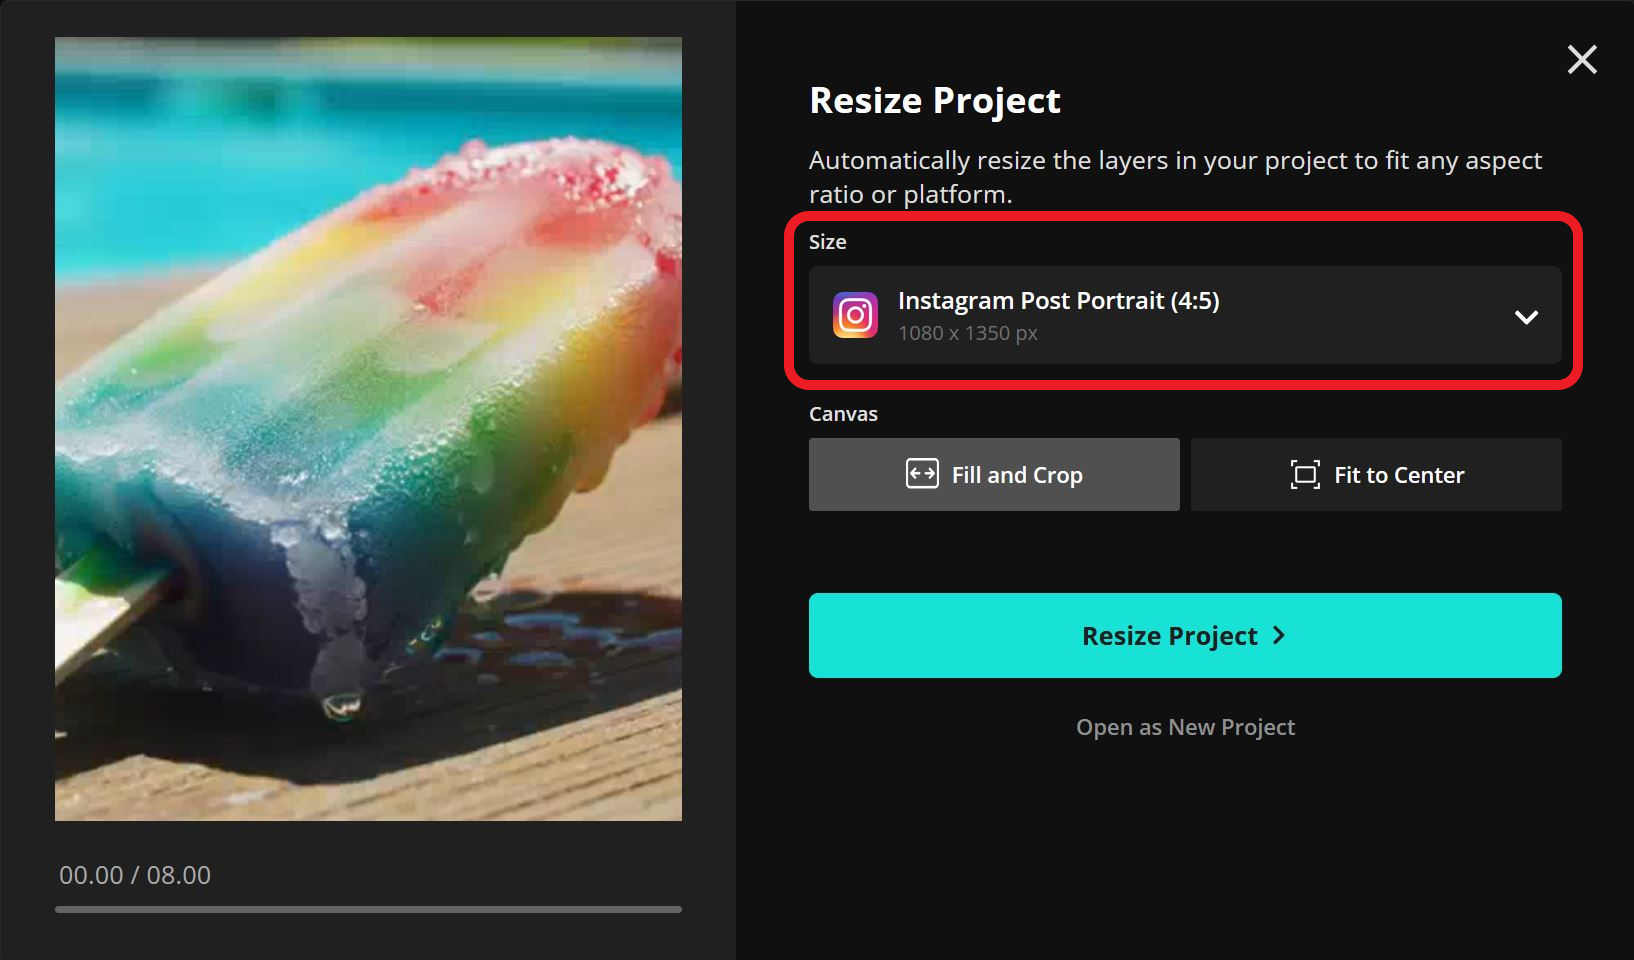Click the playback progress bar under the preview
Viewport: 1634px width, 960px height.
click(x=368, y=910)
